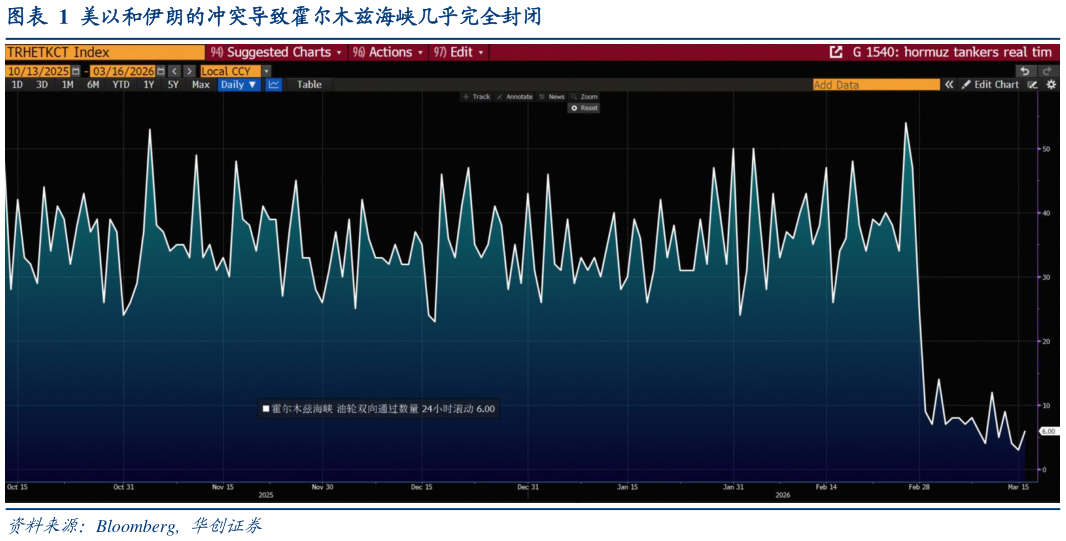Open the chart settings gear icon
The image size is (1066, 541).
tap(1051, 85)
